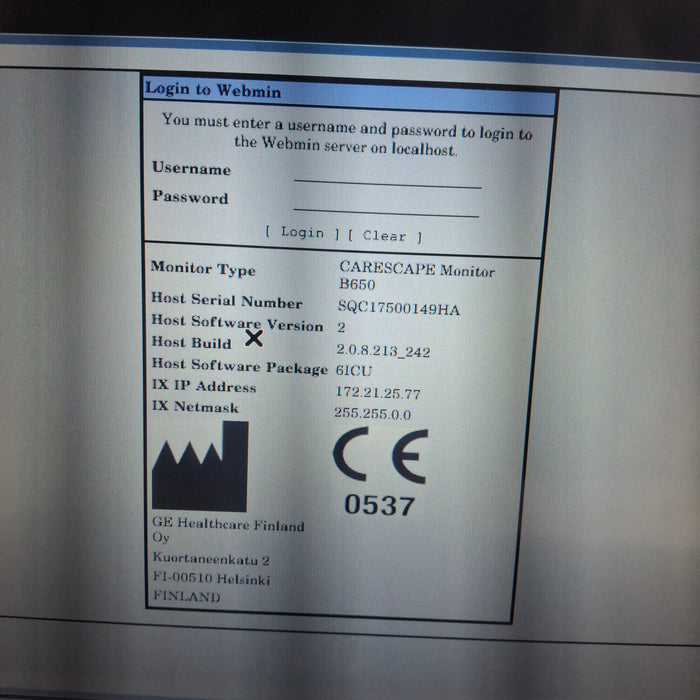Click the '0537' notified body number
Screen dimensions: 700x700
(x=379, y=505)
